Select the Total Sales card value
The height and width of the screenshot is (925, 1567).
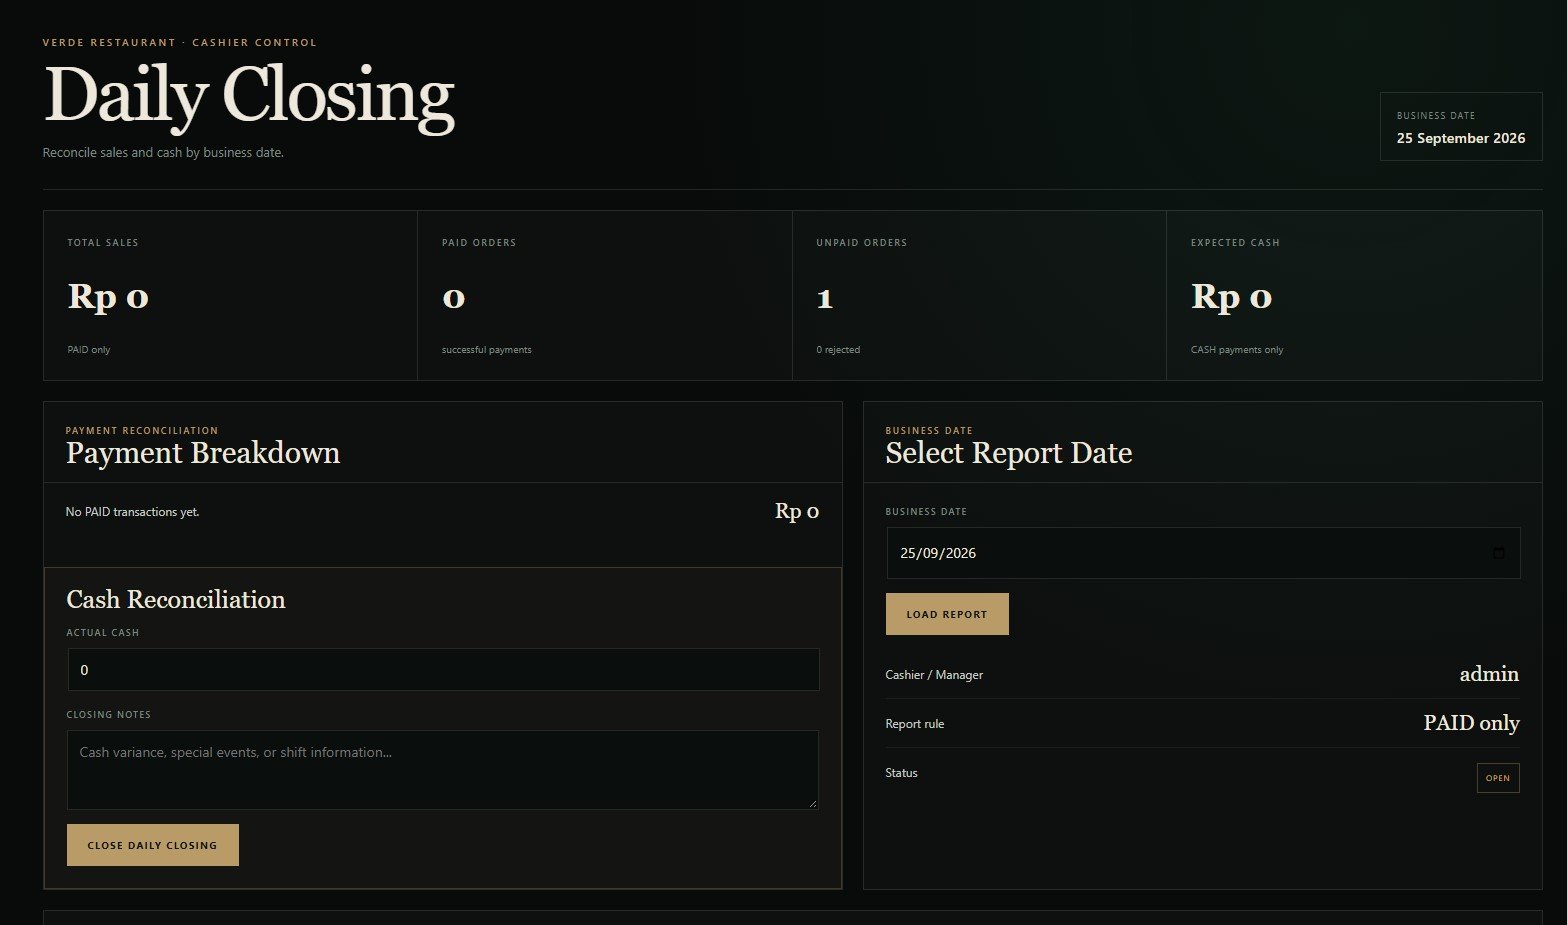(x=108, y=297)
